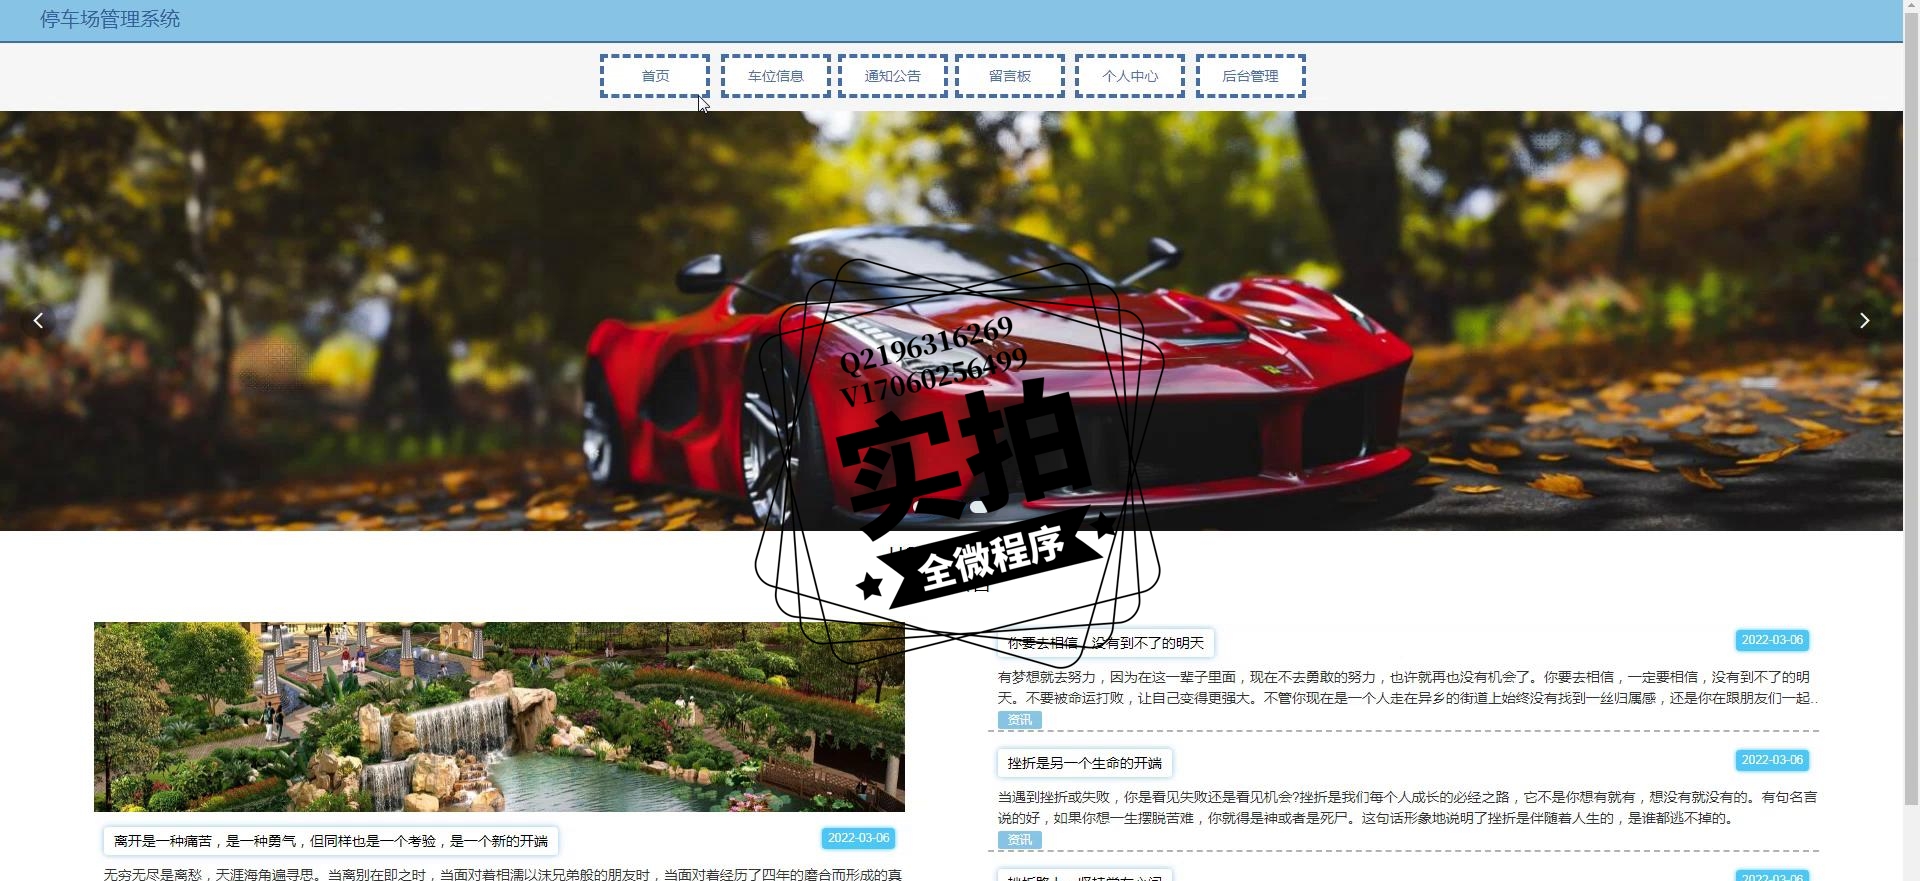This screenshot has width=1920, height=881.
Task: Click the summary starting 当遇到挫折或失败
Action: click(1407, 808)
